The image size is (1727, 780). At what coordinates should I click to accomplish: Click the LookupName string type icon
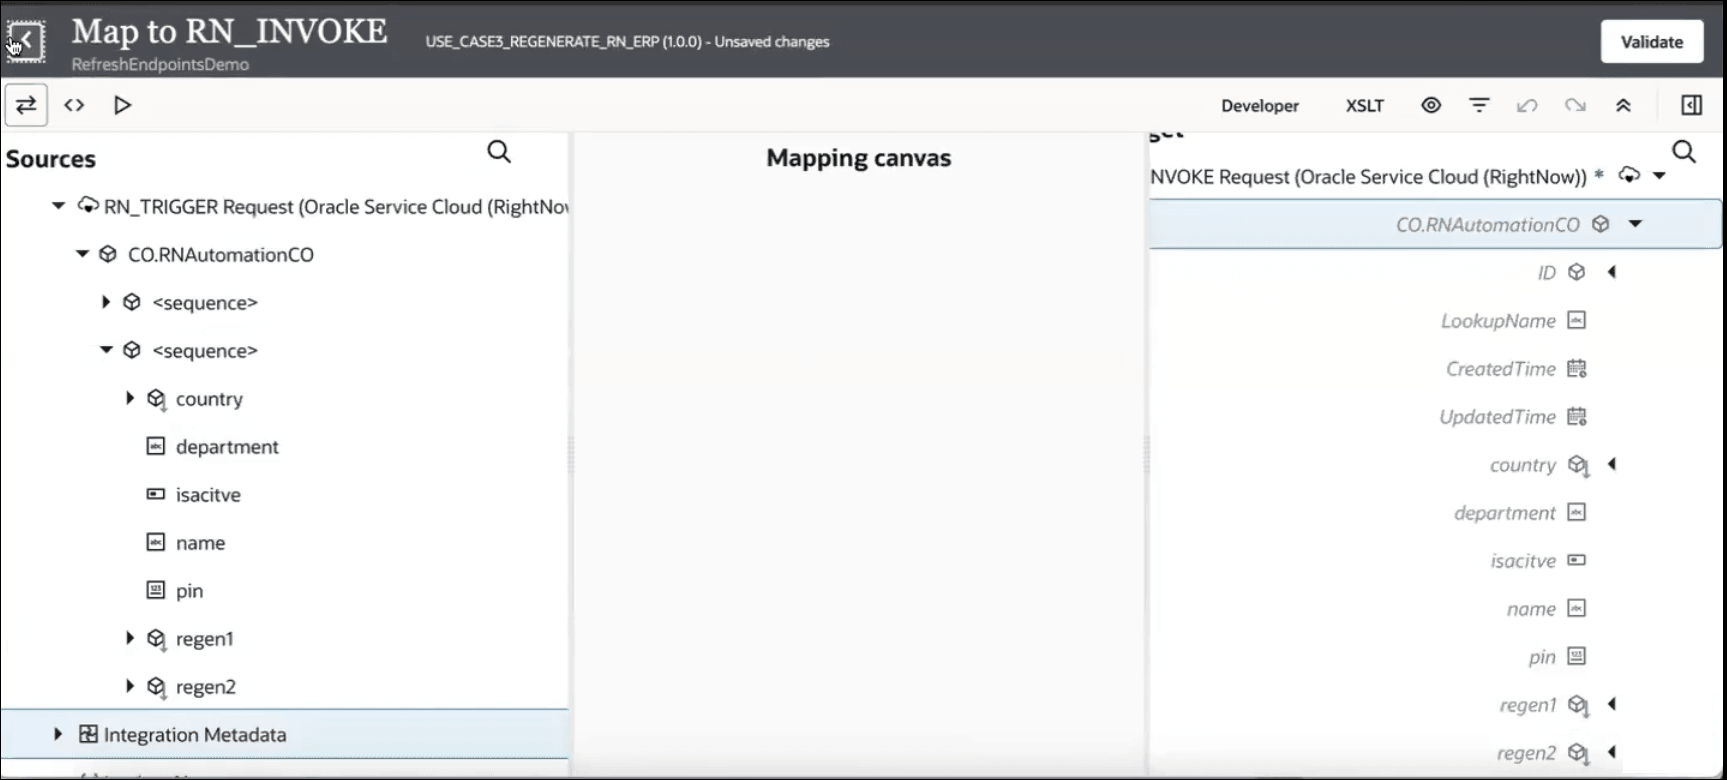coord(1577,320)
